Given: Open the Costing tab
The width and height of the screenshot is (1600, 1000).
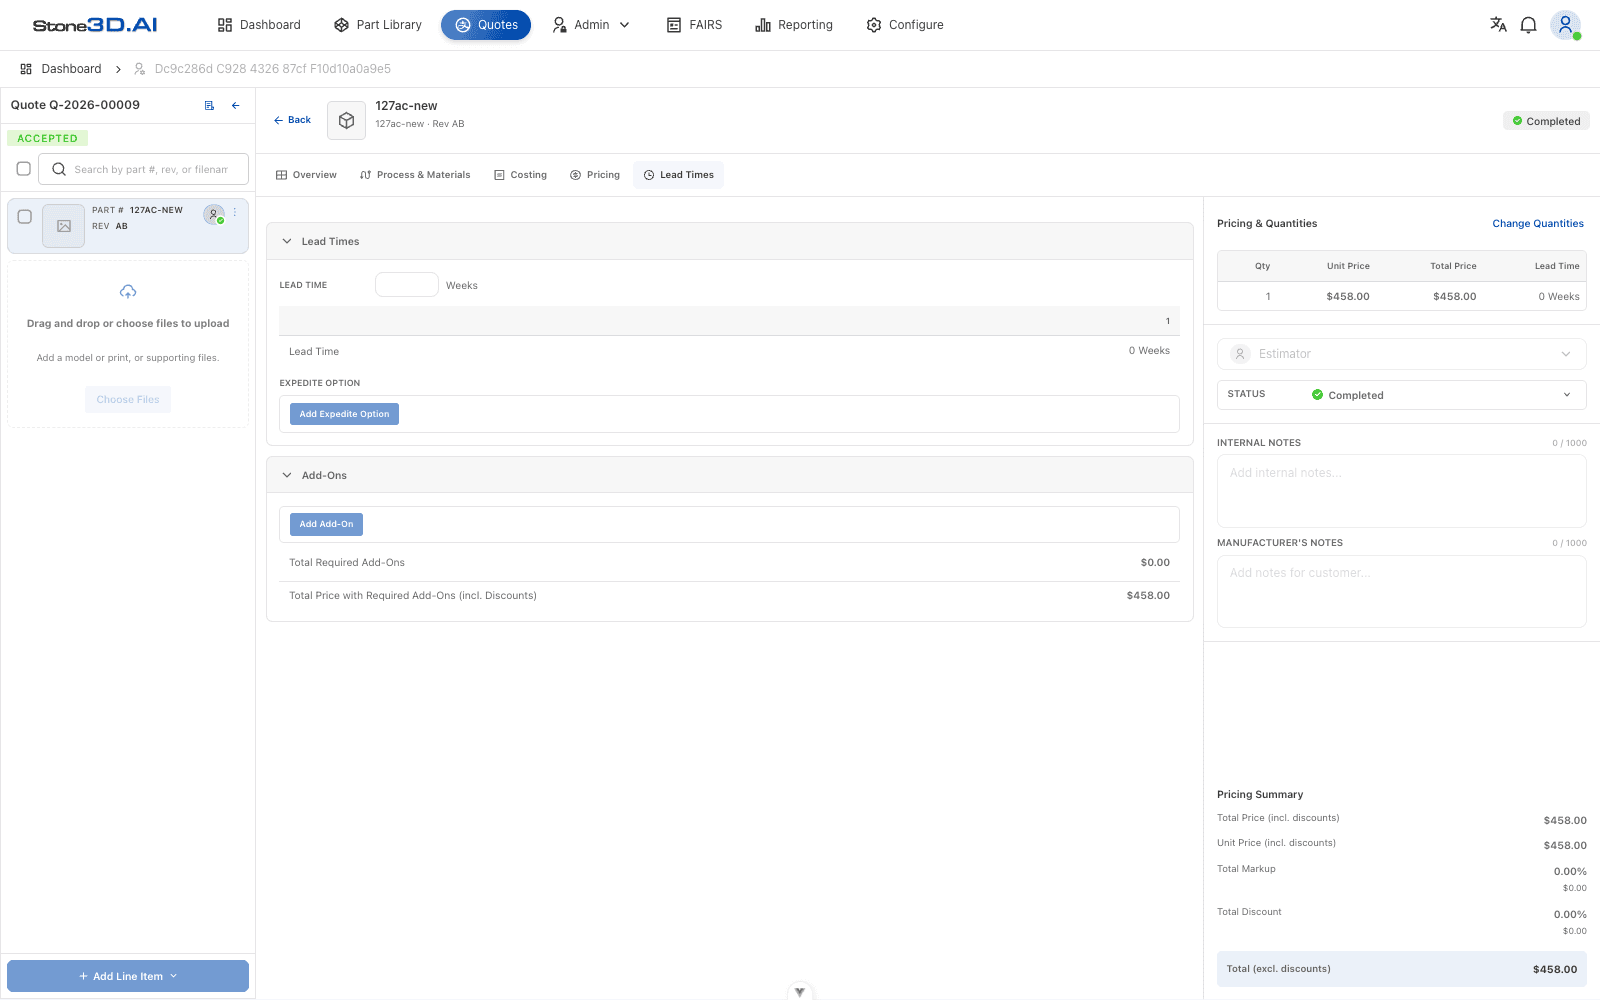Looking at the screenshot, I should pyautogui.click(x=520, y=175).
